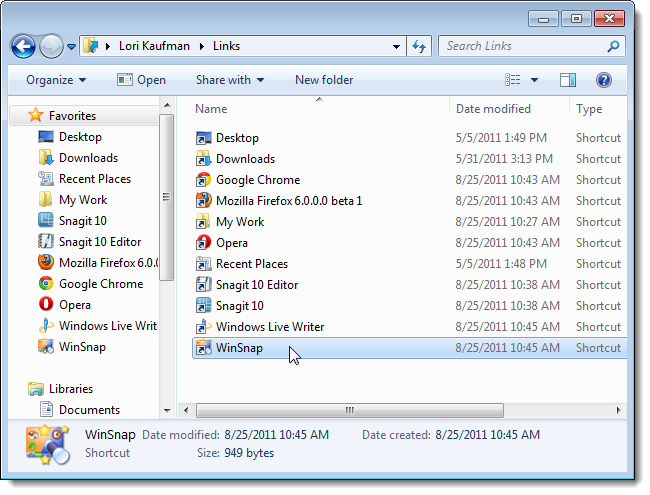Click the My Work shortcut icon in file list
650x495 pixels.
pyautogui.click(x=203, y=222)
